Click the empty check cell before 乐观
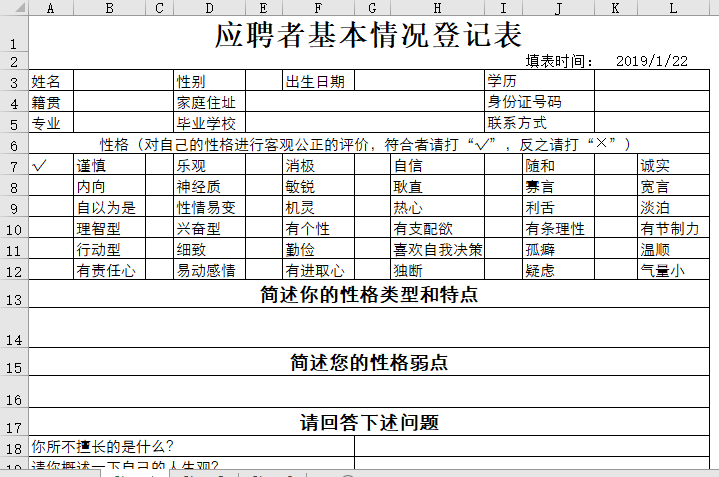Screen dimensions: 719x477 tap(159, 165)
